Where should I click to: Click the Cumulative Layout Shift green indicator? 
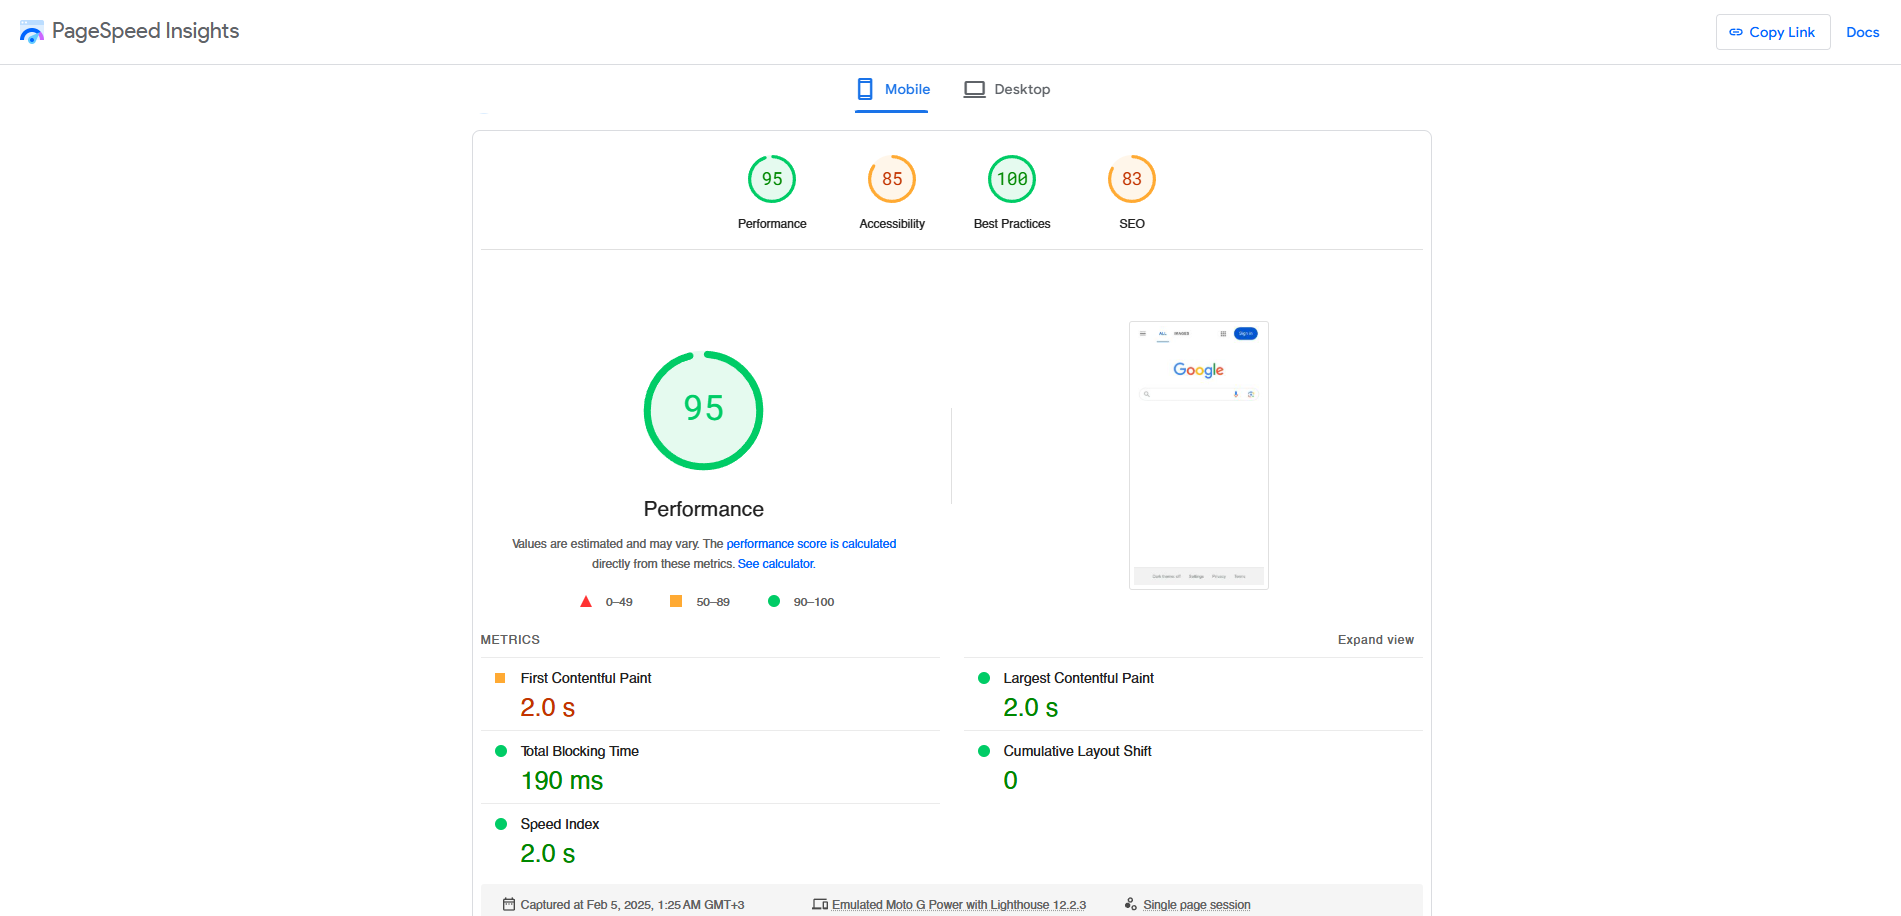(x=984, y=750)
